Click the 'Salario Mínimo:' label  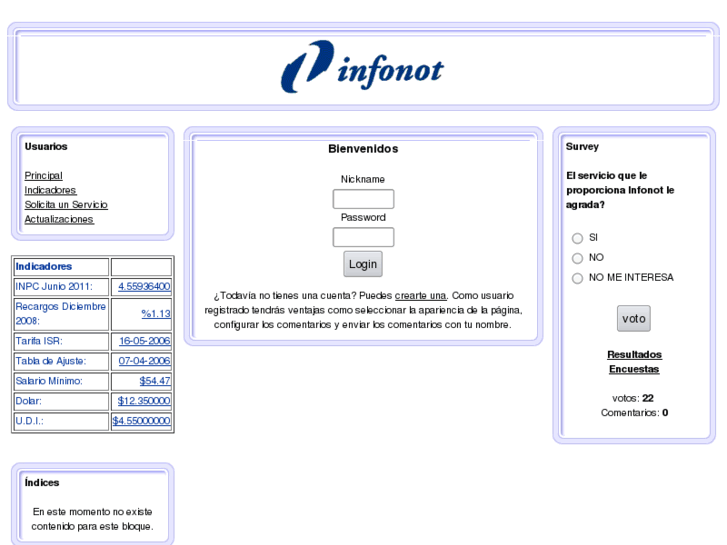(x=49, y=381)
